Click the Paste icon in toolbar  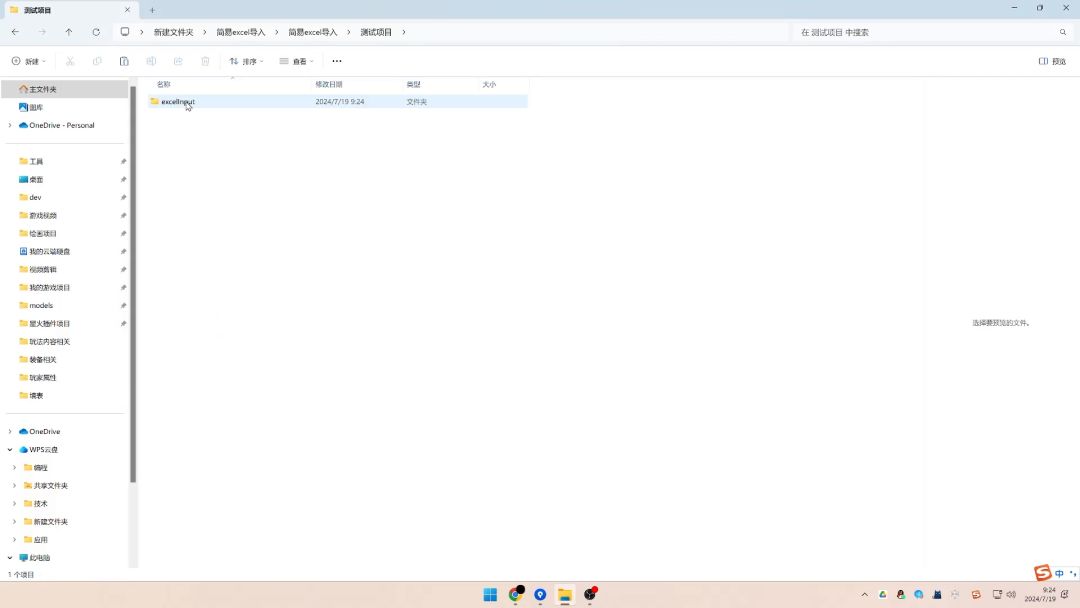point(124,61)
